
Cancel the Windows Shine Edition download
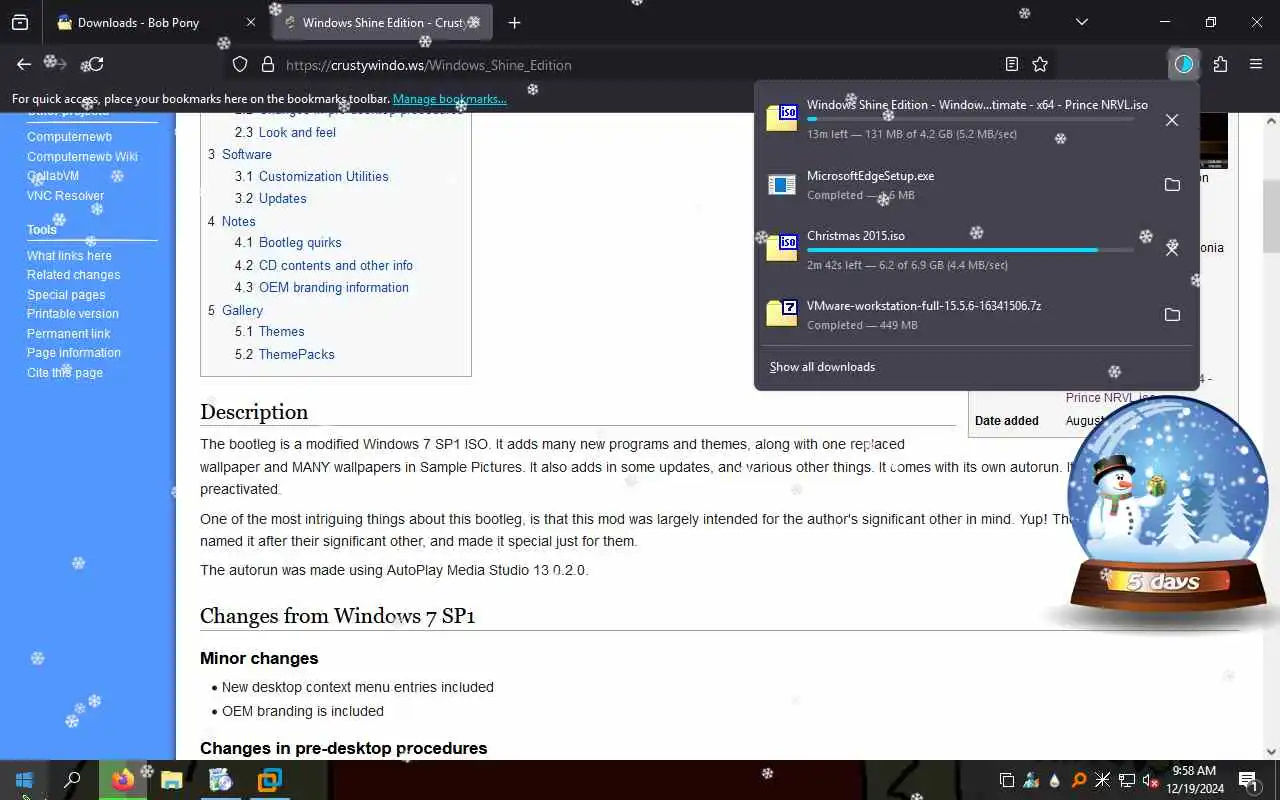click(1172, 120)
